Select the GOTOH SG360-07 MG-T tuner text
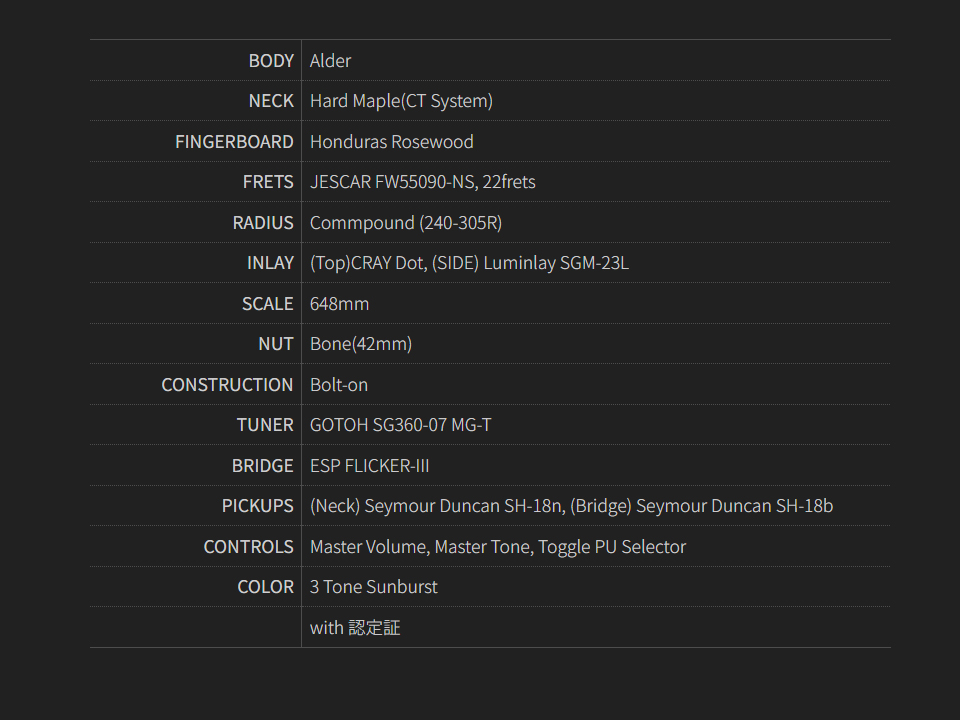960x720 pixels. [x=400, y=425]
